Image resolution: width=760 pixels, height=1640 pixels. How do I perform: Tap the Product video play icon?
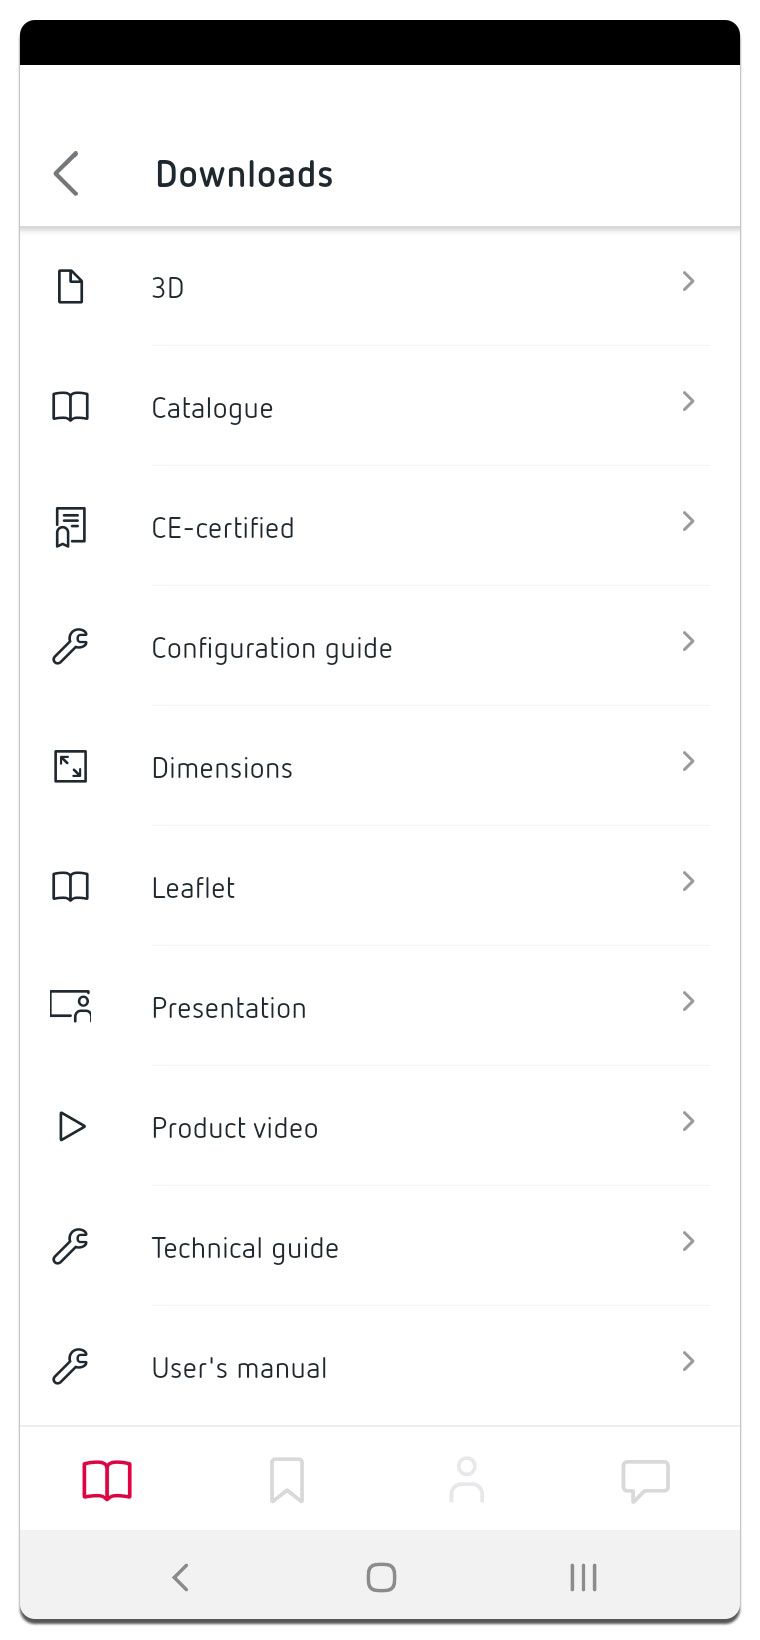(72, 1127)
